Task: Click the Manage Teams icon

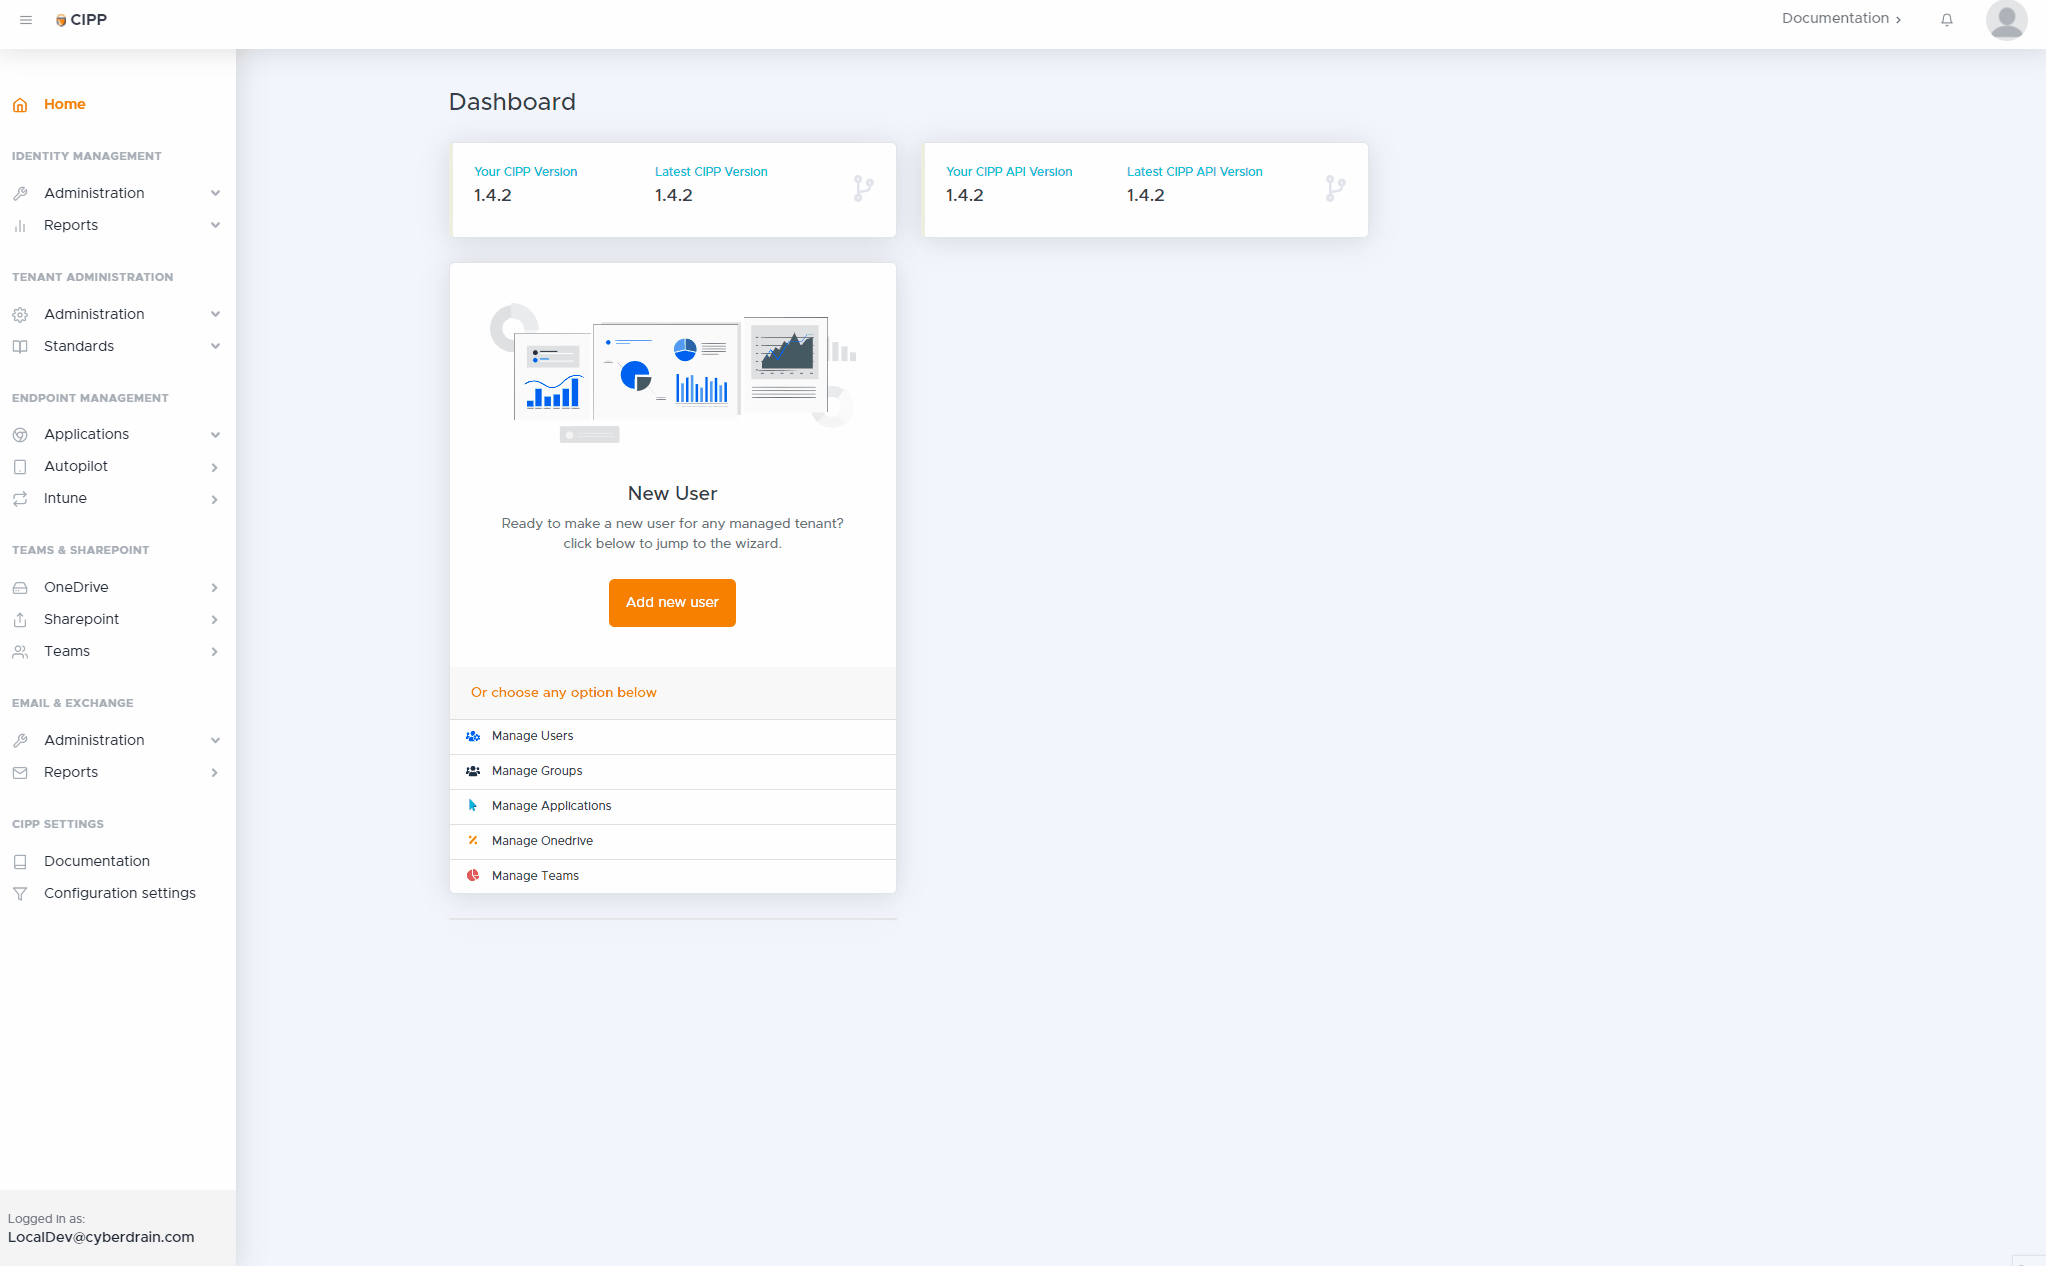Action: pyautogui.click(x=474, y=874)
